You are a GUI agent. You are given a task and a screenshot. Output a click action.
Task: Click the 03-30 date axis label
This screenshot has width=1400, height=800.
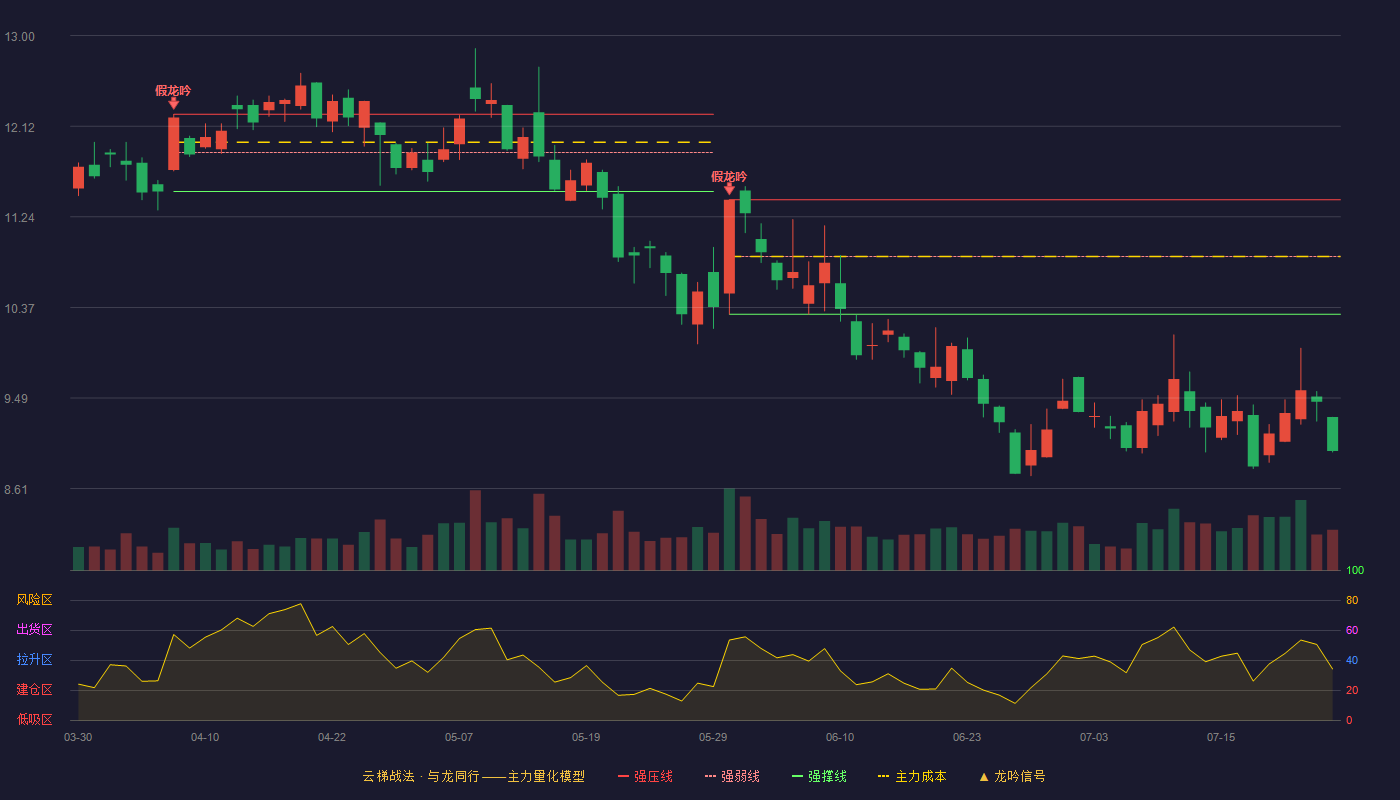pyautogui.click(x=78, y=737)
